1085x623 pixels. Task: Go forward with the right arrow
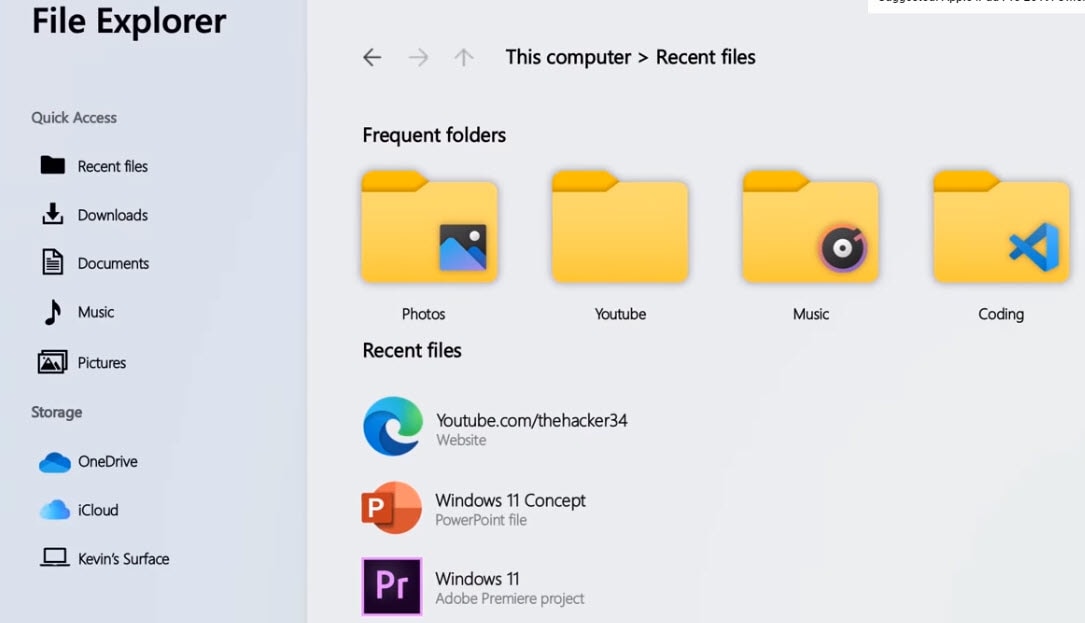click(x=418, y=57)
